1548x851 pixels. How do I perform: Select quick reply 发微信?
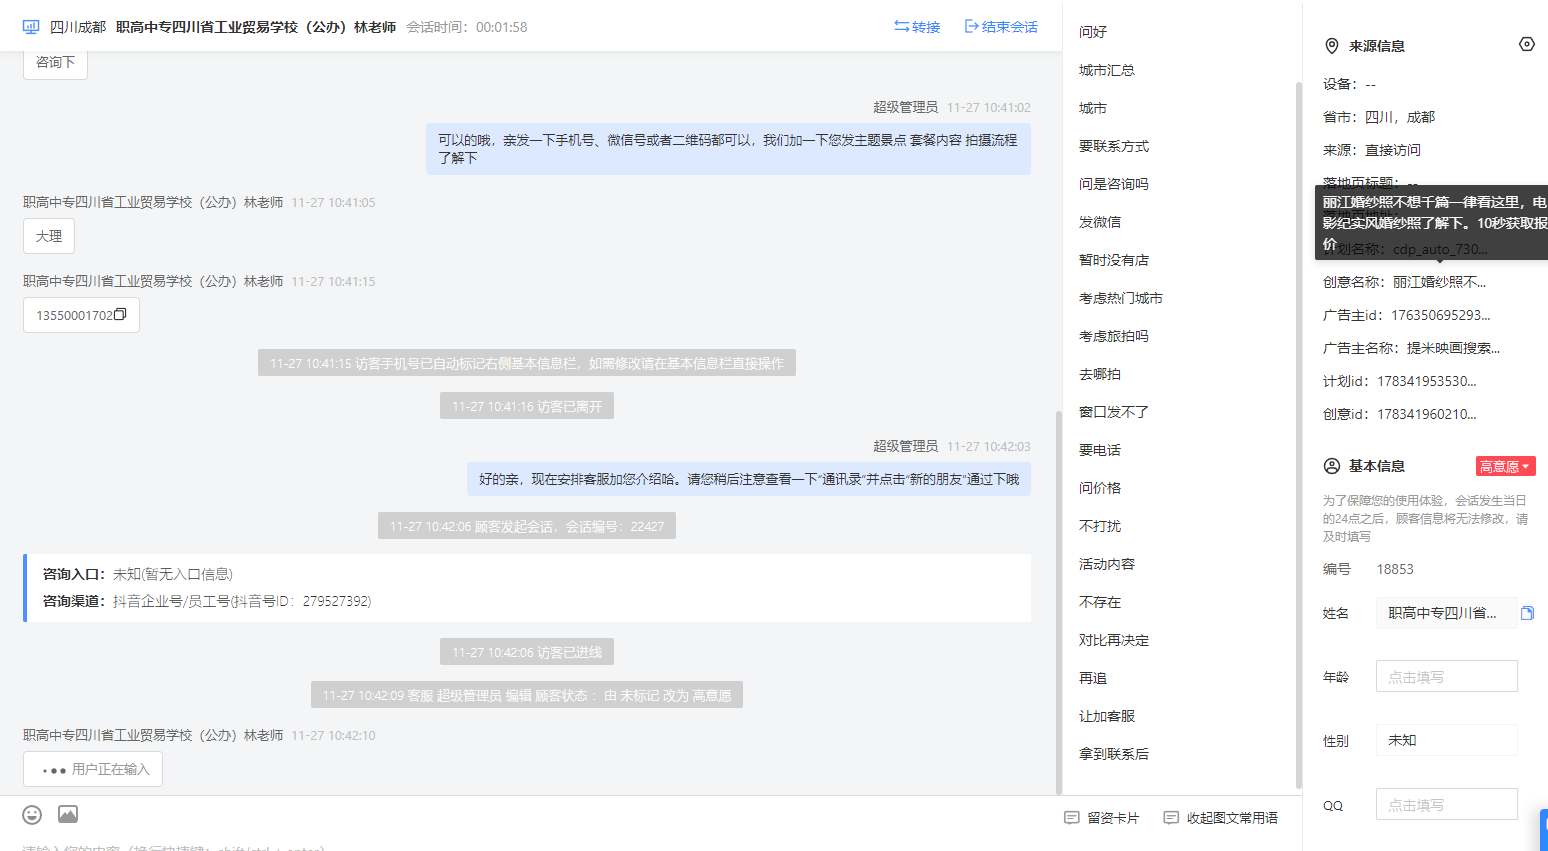pyautogui.click(x=1100, y=222)
